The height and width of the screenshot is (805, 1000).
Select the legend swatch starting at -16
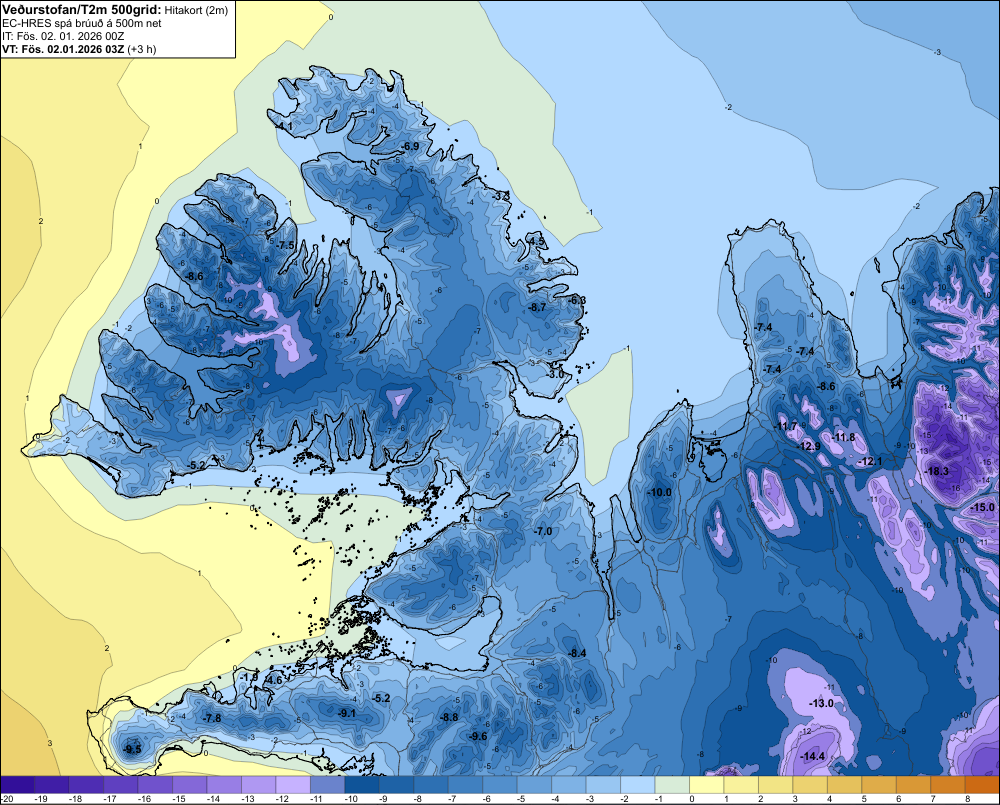click(x=155, y=784)
